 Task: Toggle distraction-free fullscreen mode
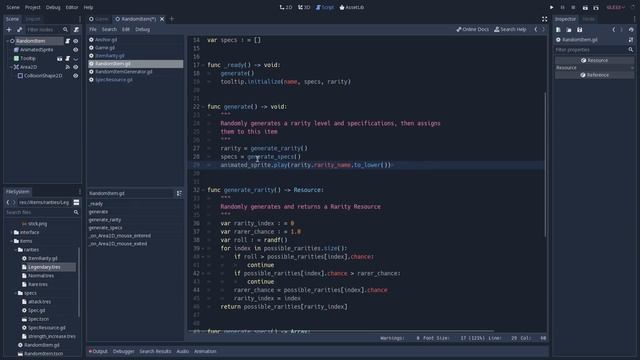tap(544, 19)
